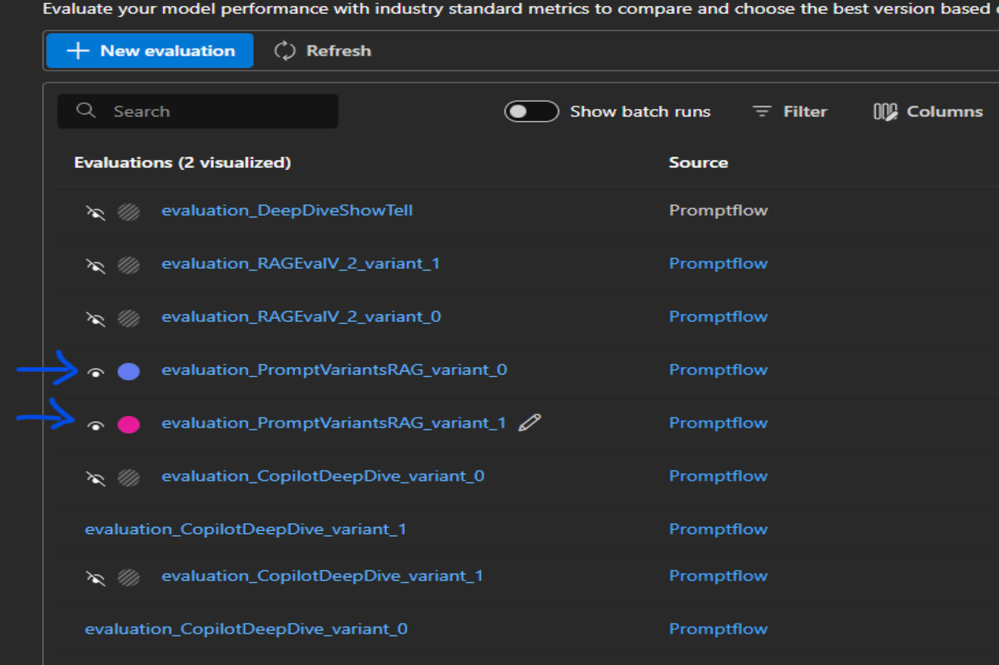Click the magnifier icon in search box
Image resolution: width=999 pixels, height=665 pixels.
[86, 111]
